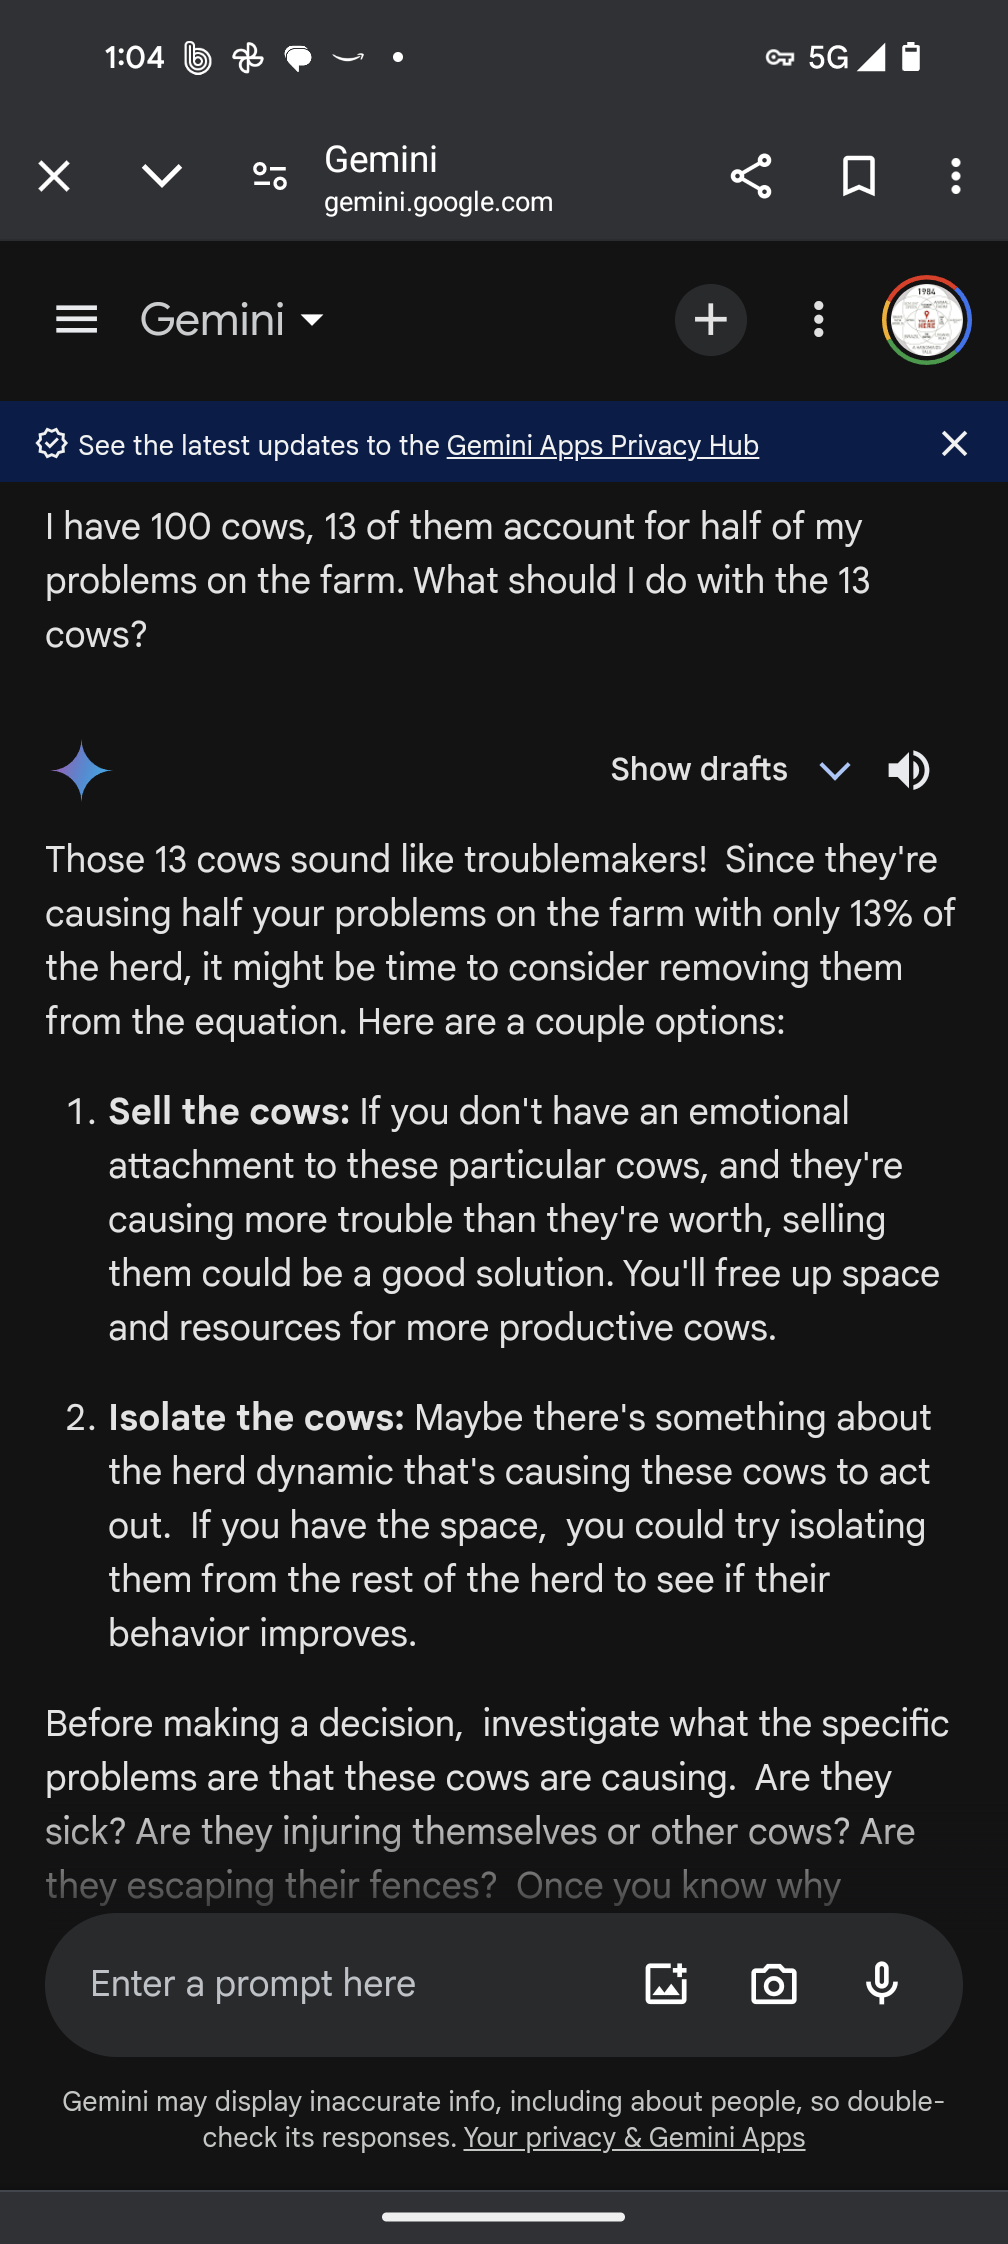Tap the Gemini sparkle response icon
The width and height of the screenshot is (1008, 2244).
click(81, 770)
